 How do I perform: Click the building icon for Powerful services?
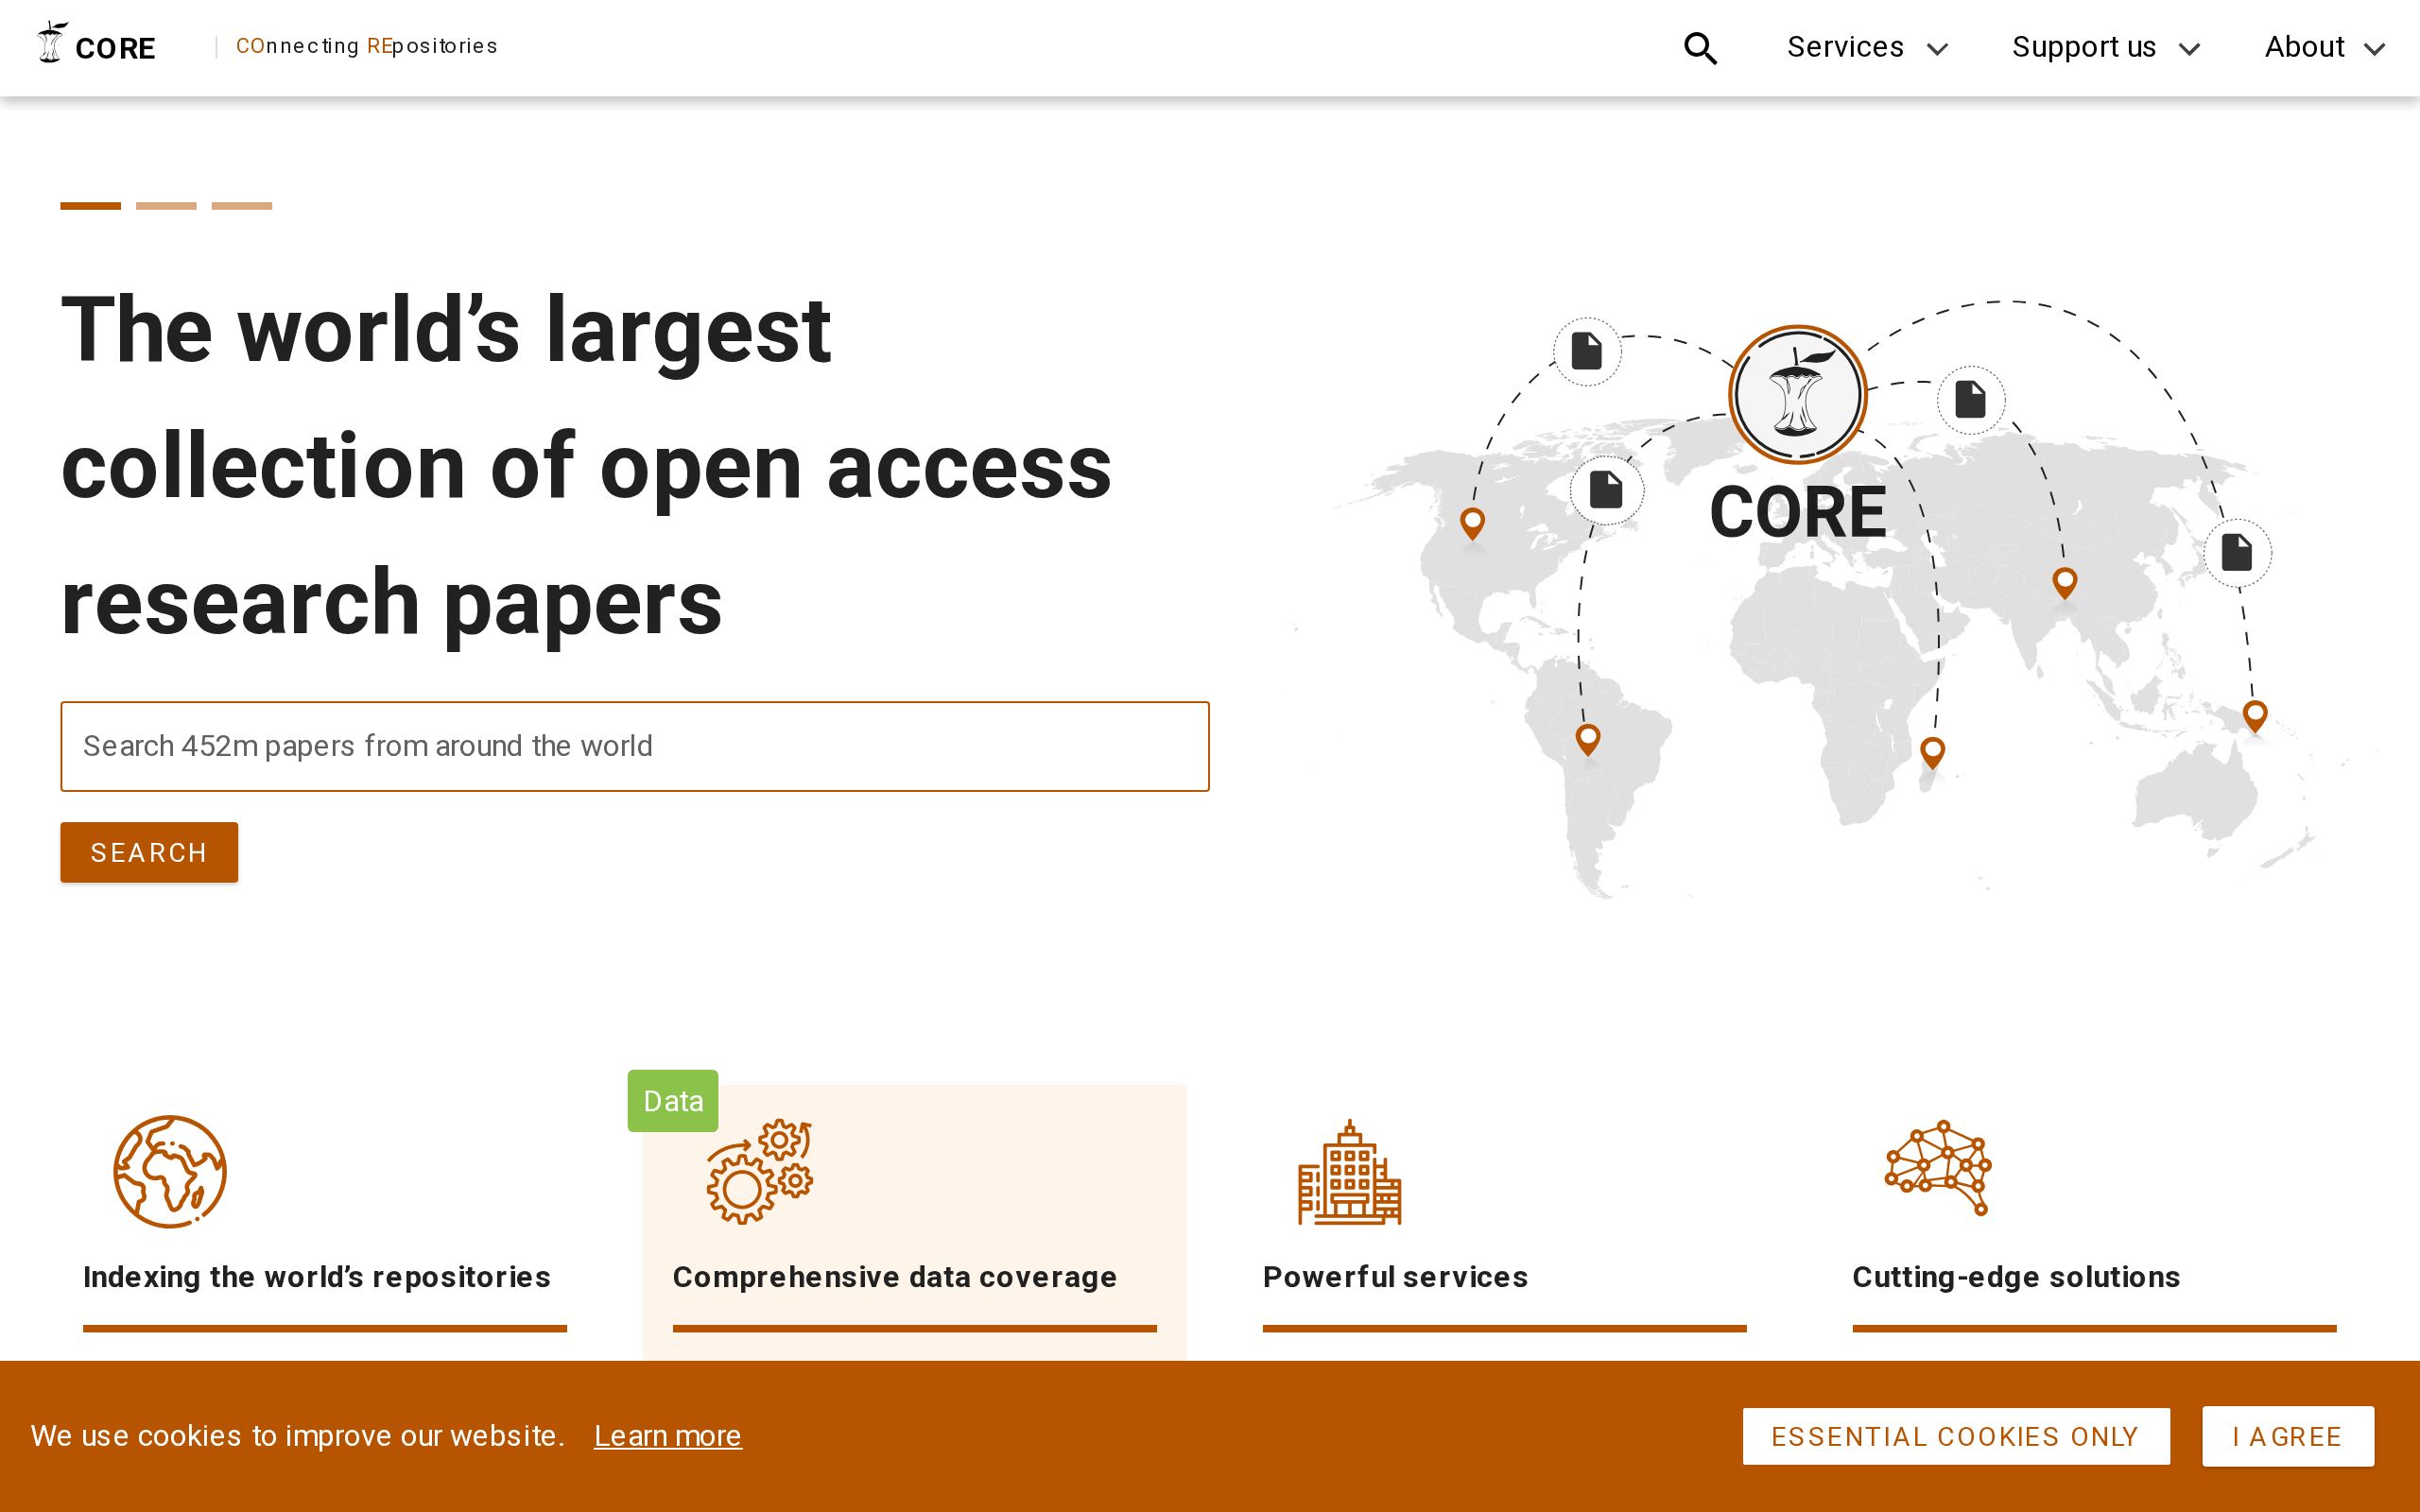(1349, 1171)
